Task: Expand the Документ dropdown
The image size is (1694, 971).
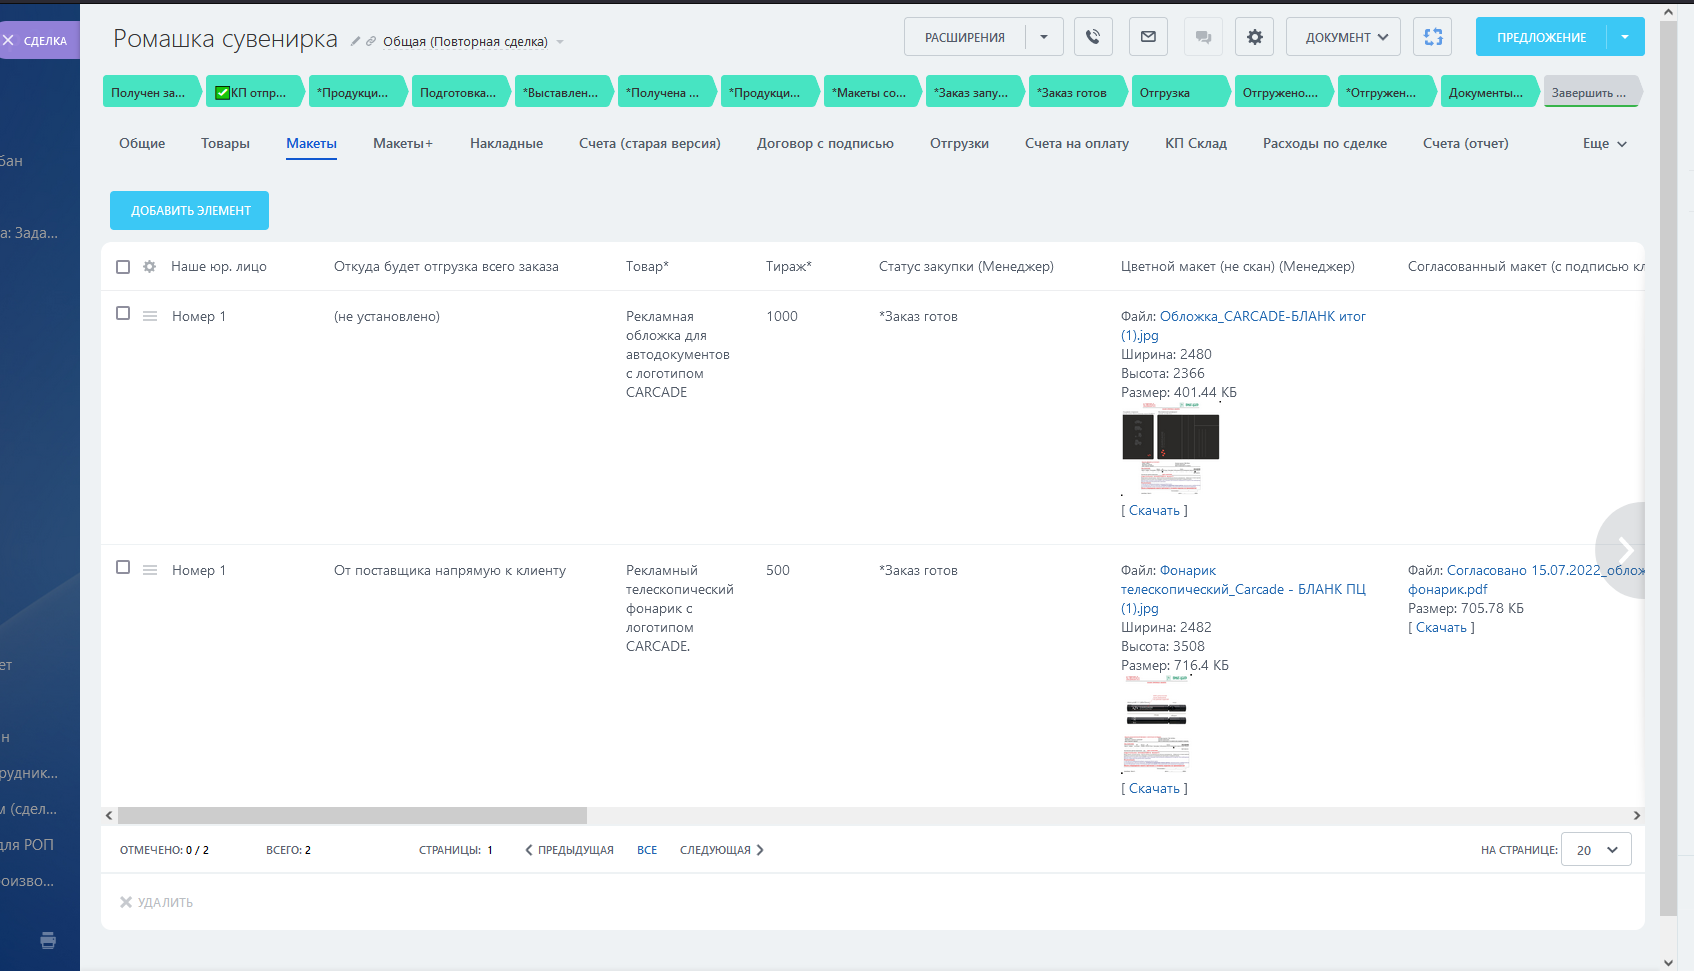Action: 1343,37
